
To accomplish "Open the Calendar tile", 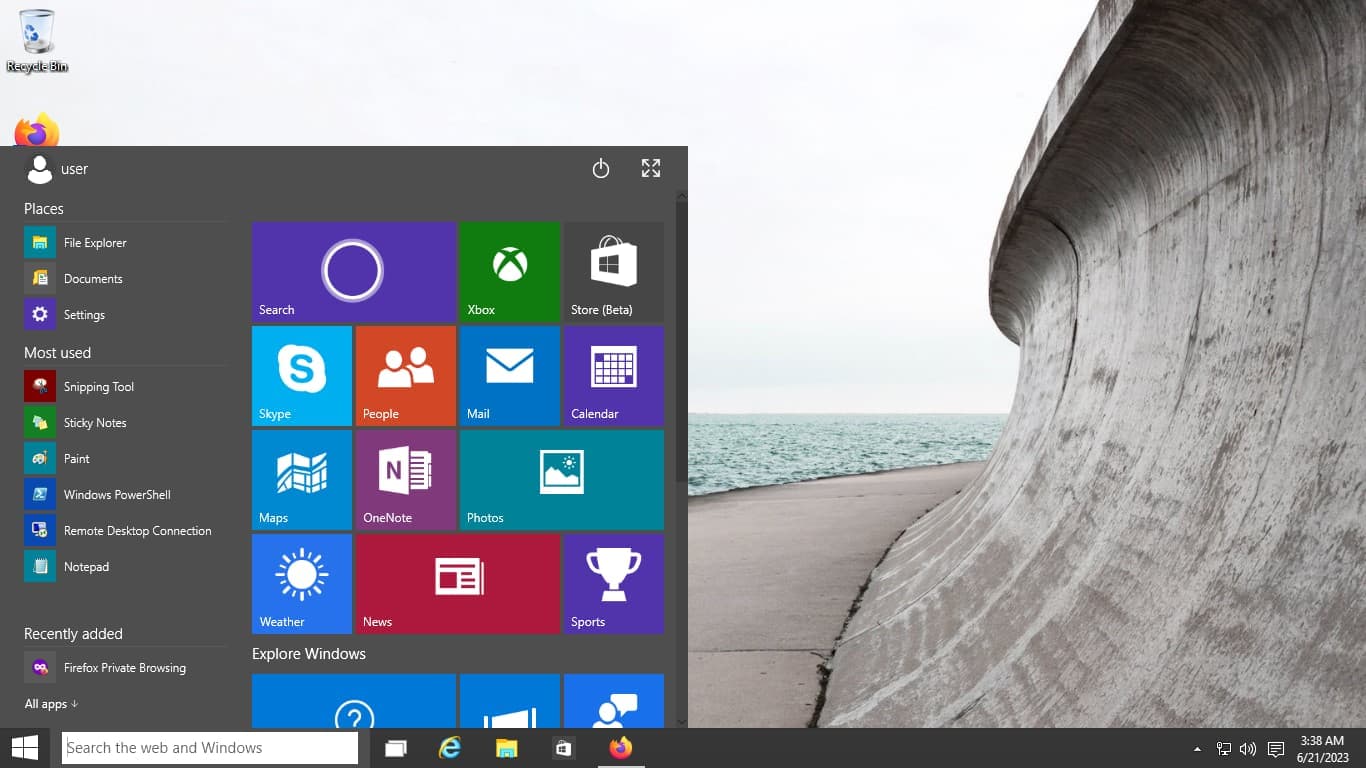I will [x=614, y=376].
